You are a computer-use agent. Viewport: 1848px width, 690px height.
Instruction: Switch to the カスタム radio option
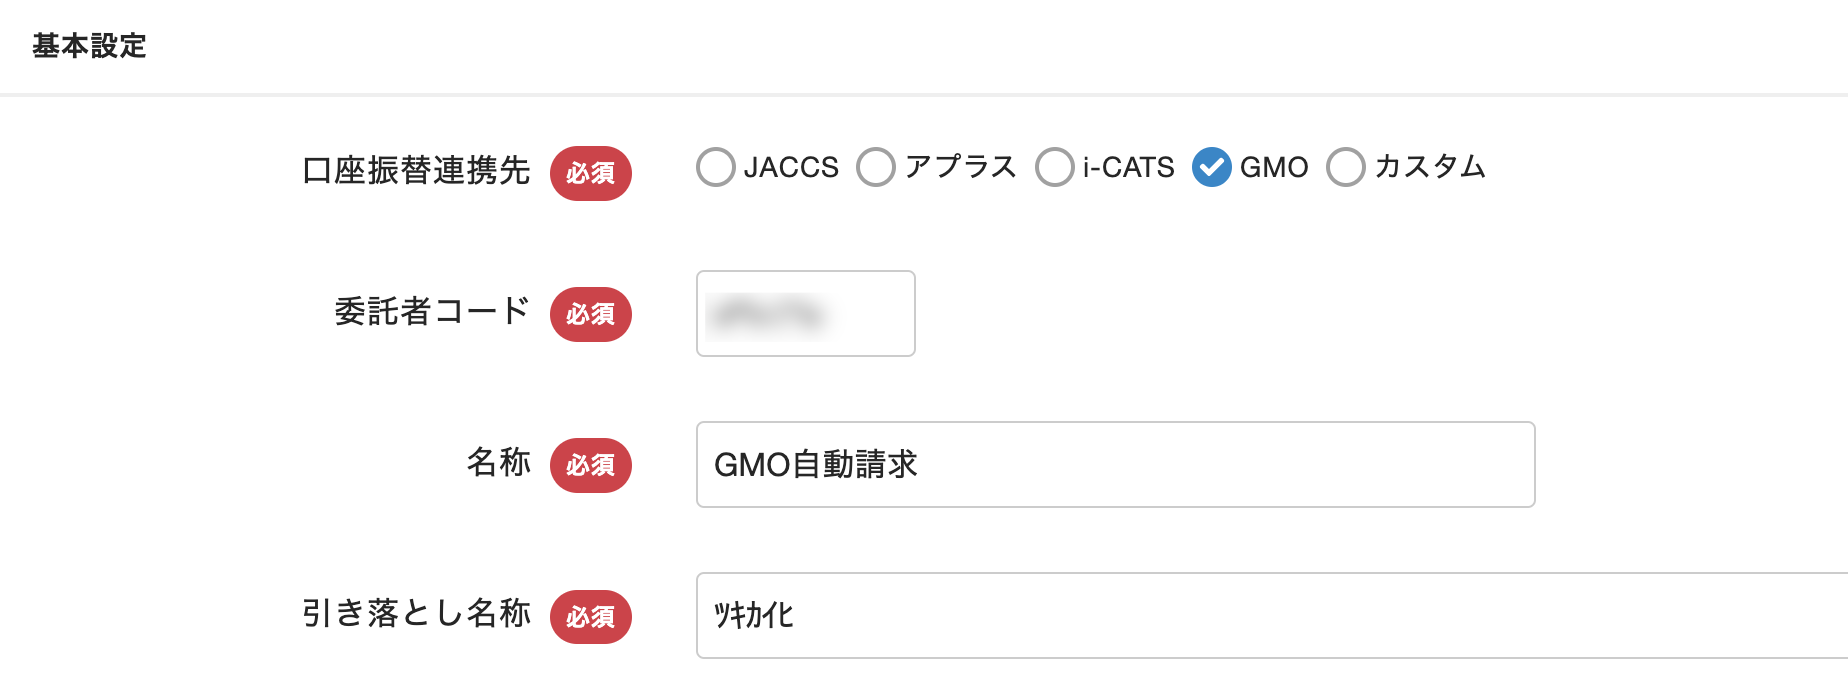coord(1345,167)
